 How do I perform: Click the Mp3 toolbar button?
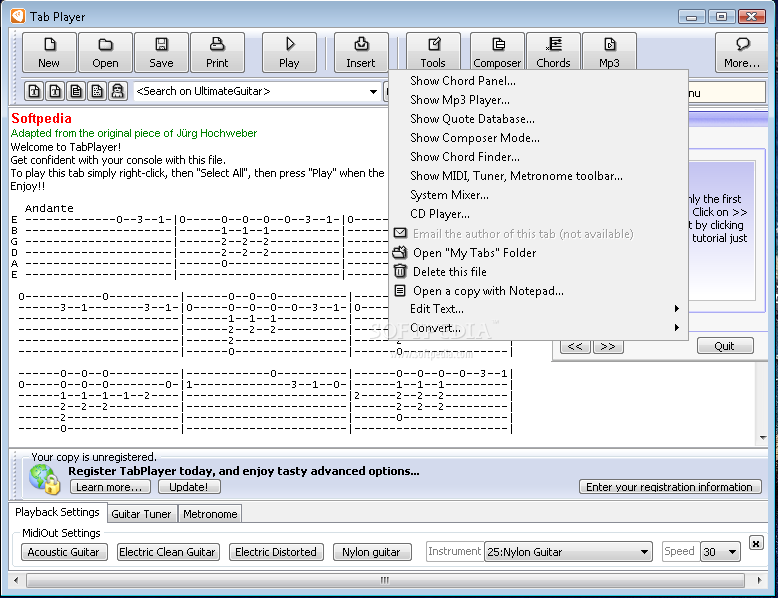coord(609,53)
